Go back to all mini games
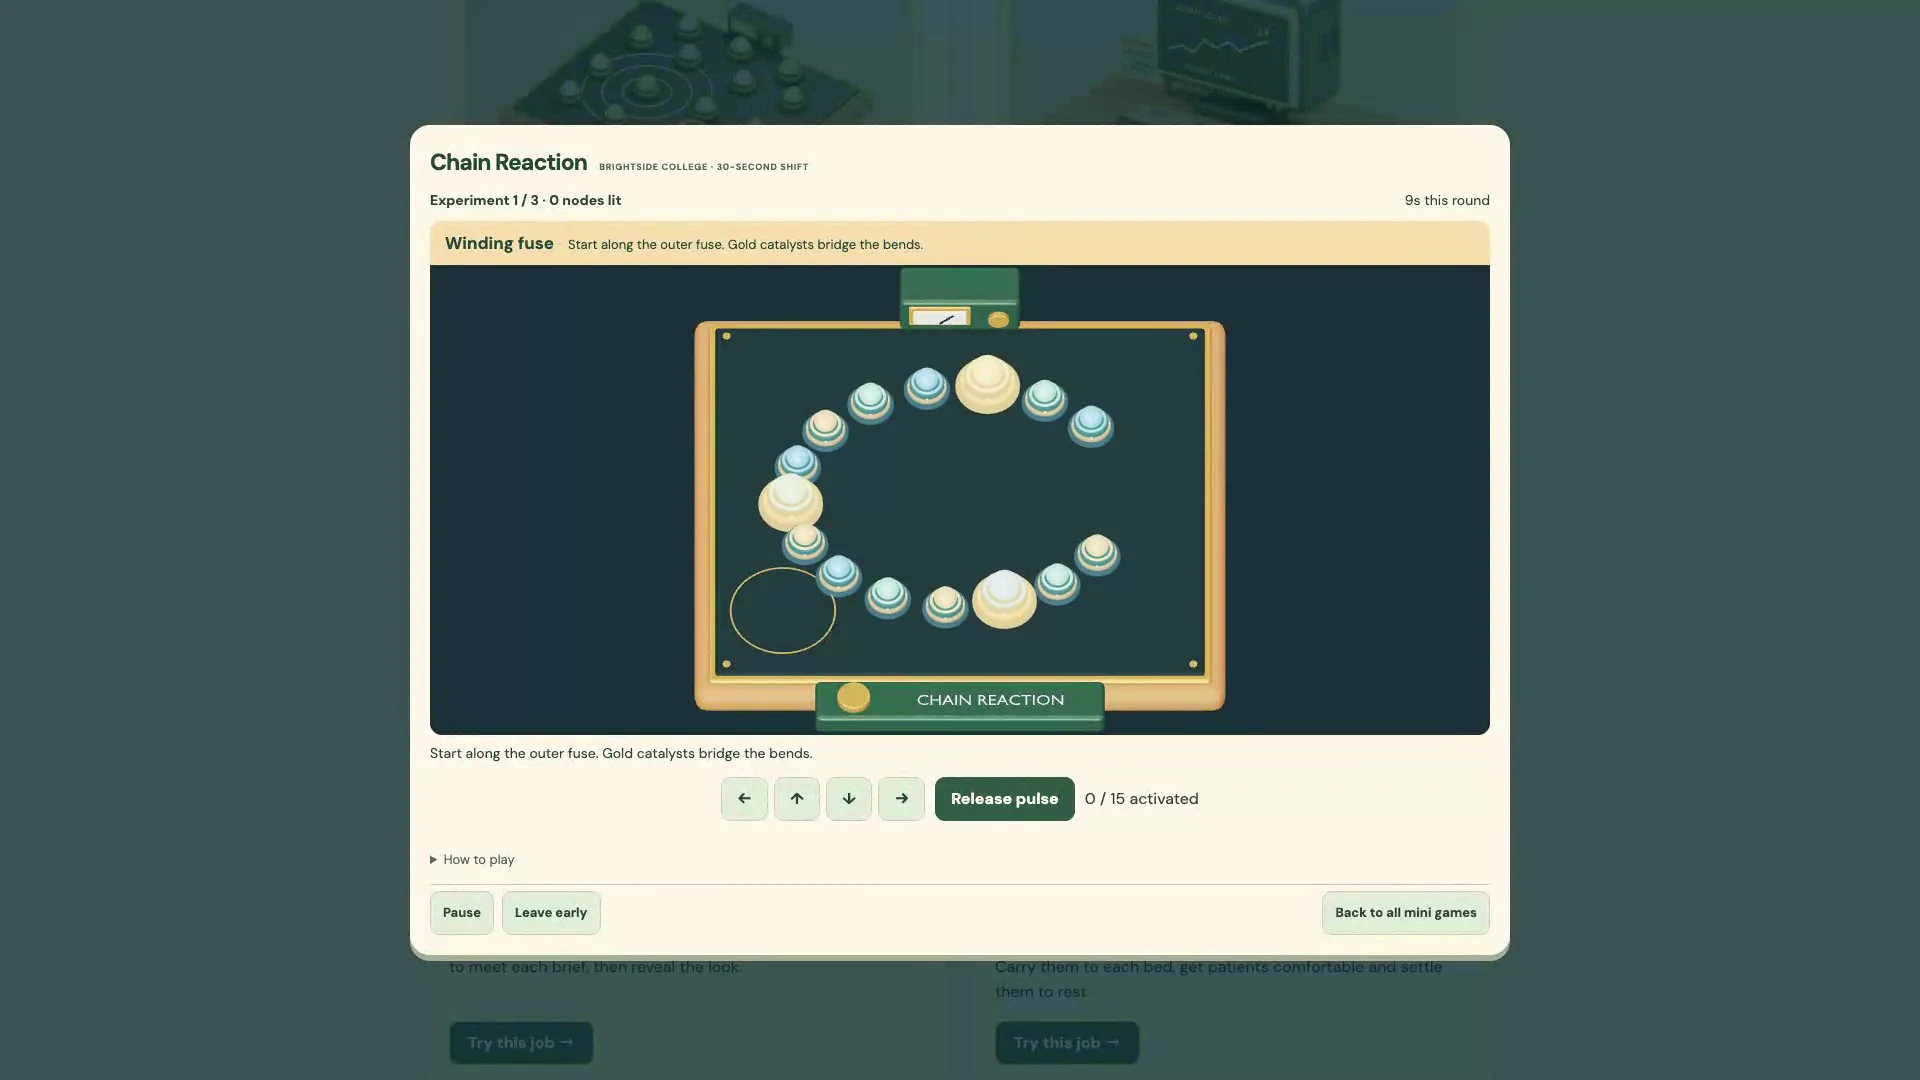This screenshot has height=1080, width=1920. (1405, 912)
